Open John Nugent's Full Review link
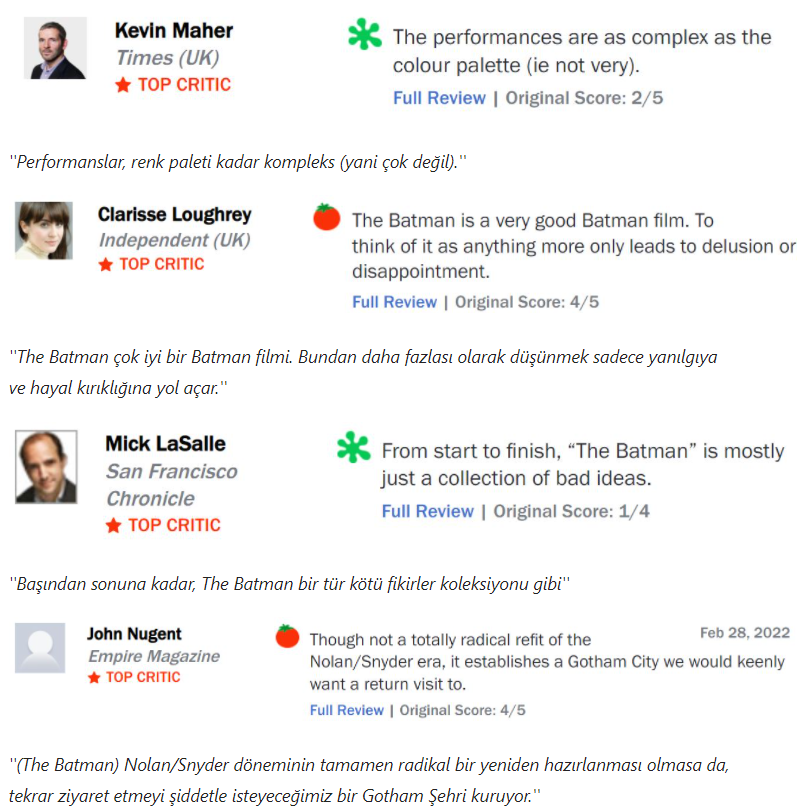 click(346, 710)
